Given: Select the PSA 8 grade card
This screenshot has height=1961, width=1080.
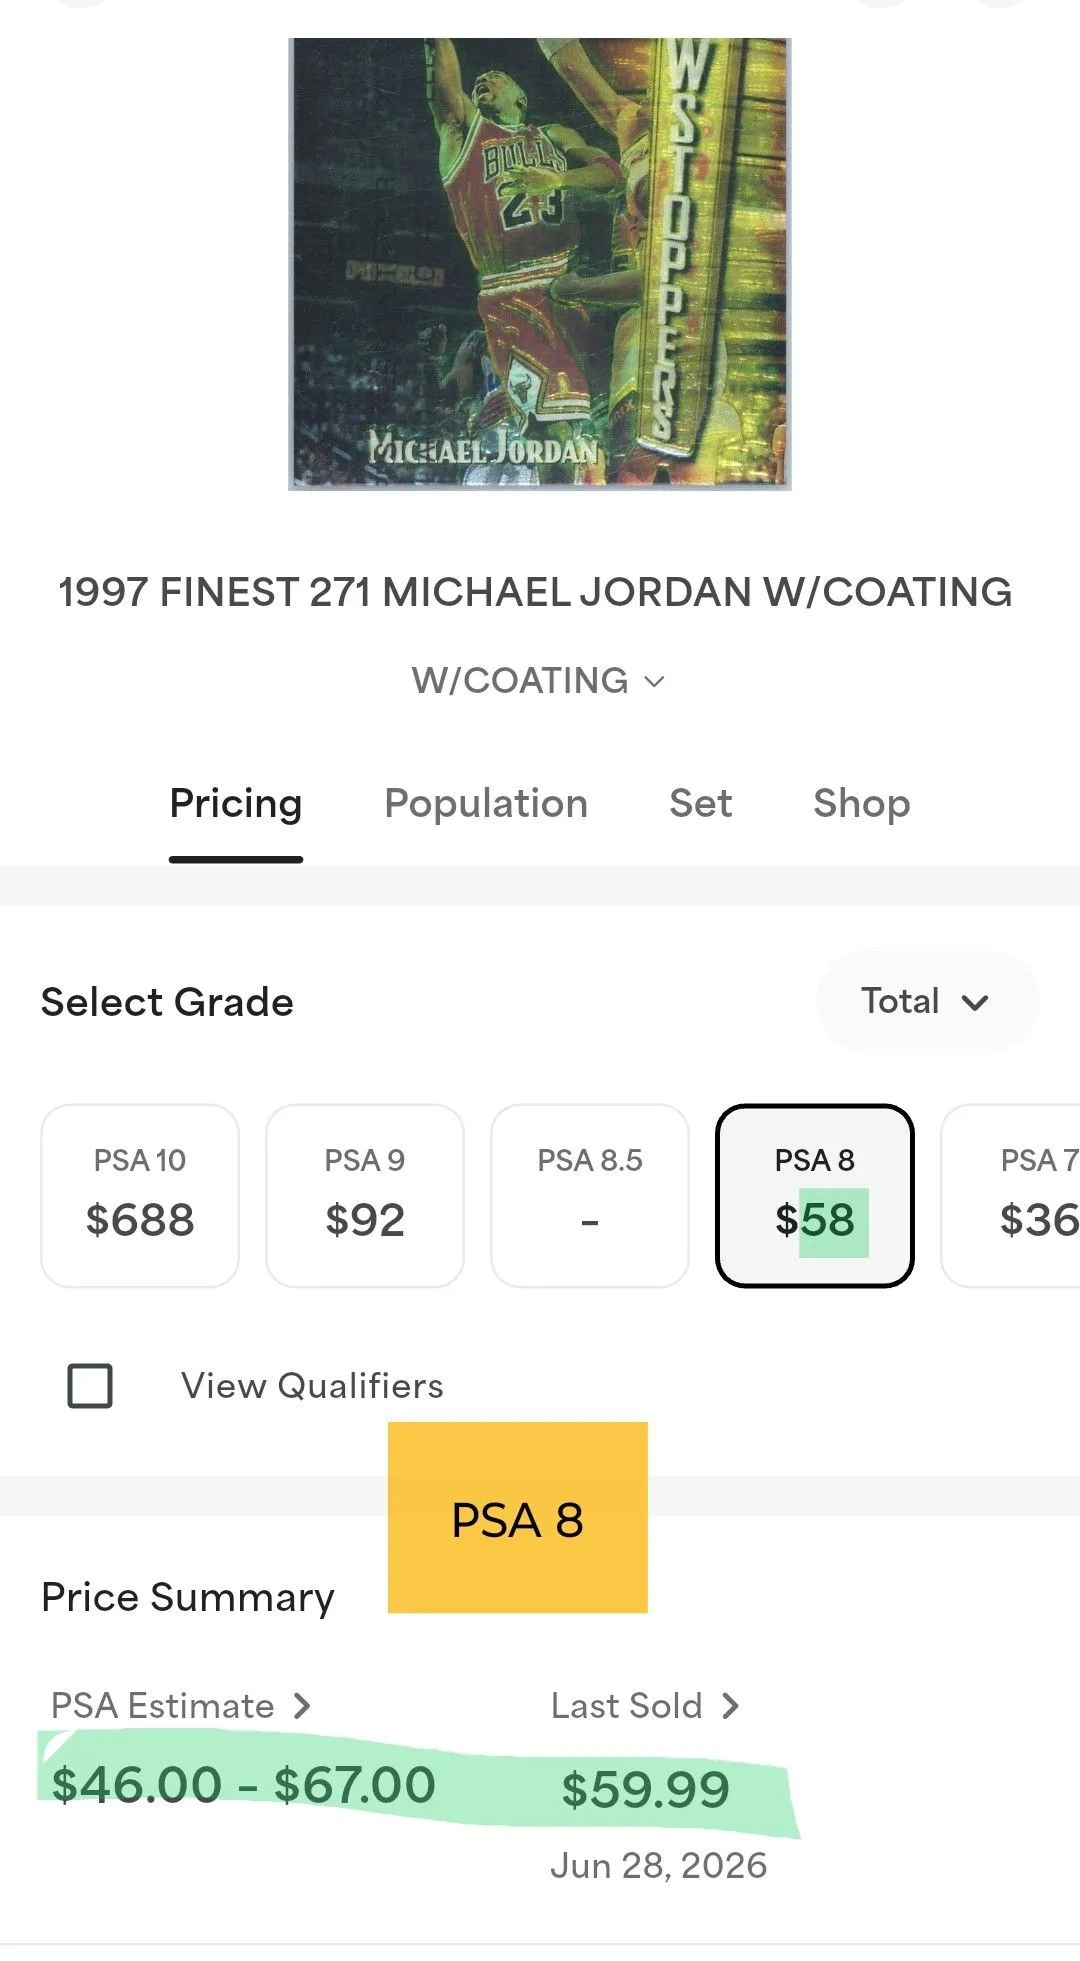Looking at the screenshot, I should (815, 1195).
